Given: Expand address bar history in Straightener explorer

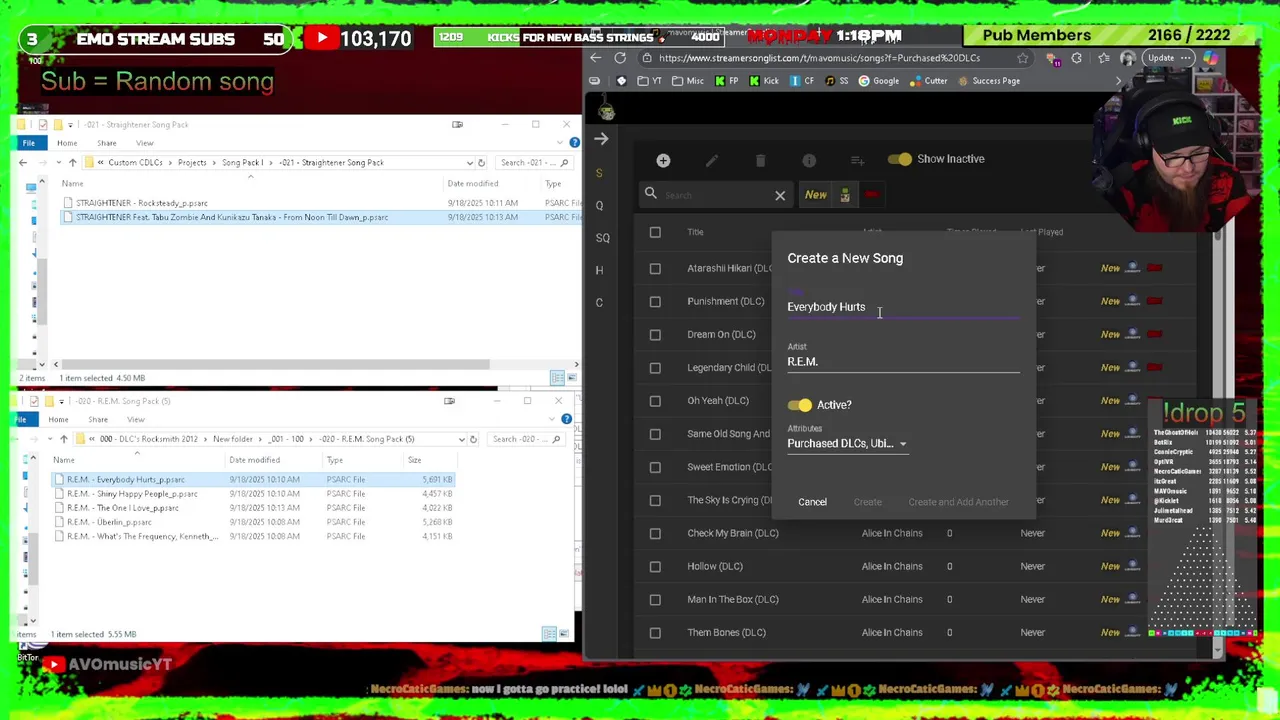Looking at the screenshot, I should (469, 162).
